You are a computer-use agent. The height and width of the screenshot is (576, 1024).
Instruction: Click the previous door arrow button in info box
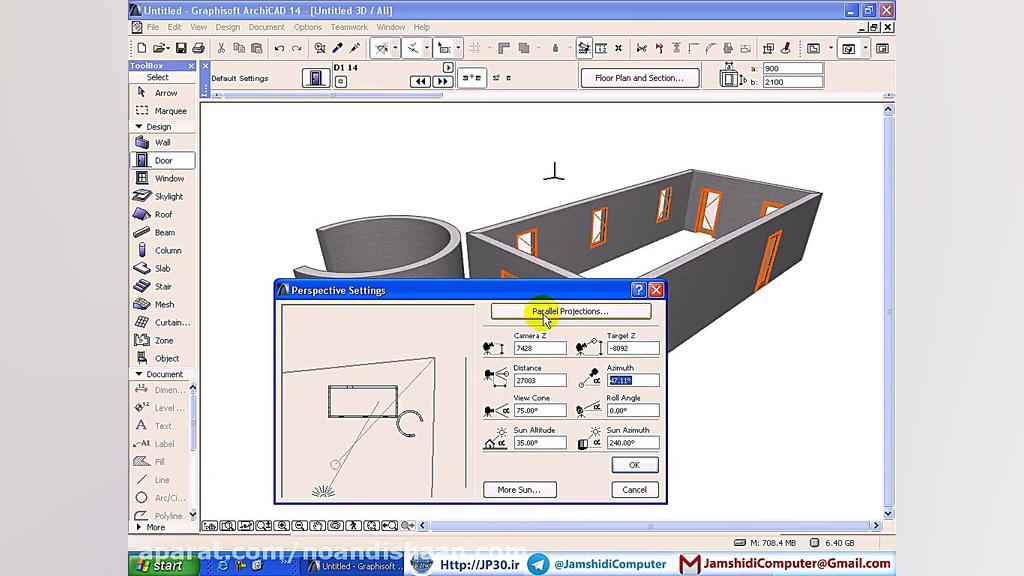(x=420, y=82)
